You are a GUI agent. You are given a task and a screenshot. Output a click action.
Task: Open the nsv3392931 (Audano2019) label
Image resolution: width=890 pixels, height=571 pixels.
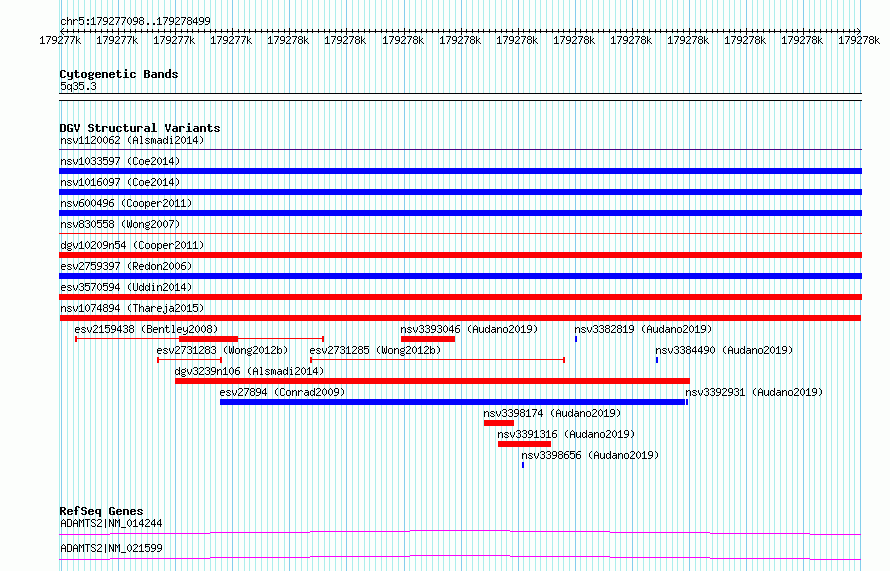pos(754,392)
